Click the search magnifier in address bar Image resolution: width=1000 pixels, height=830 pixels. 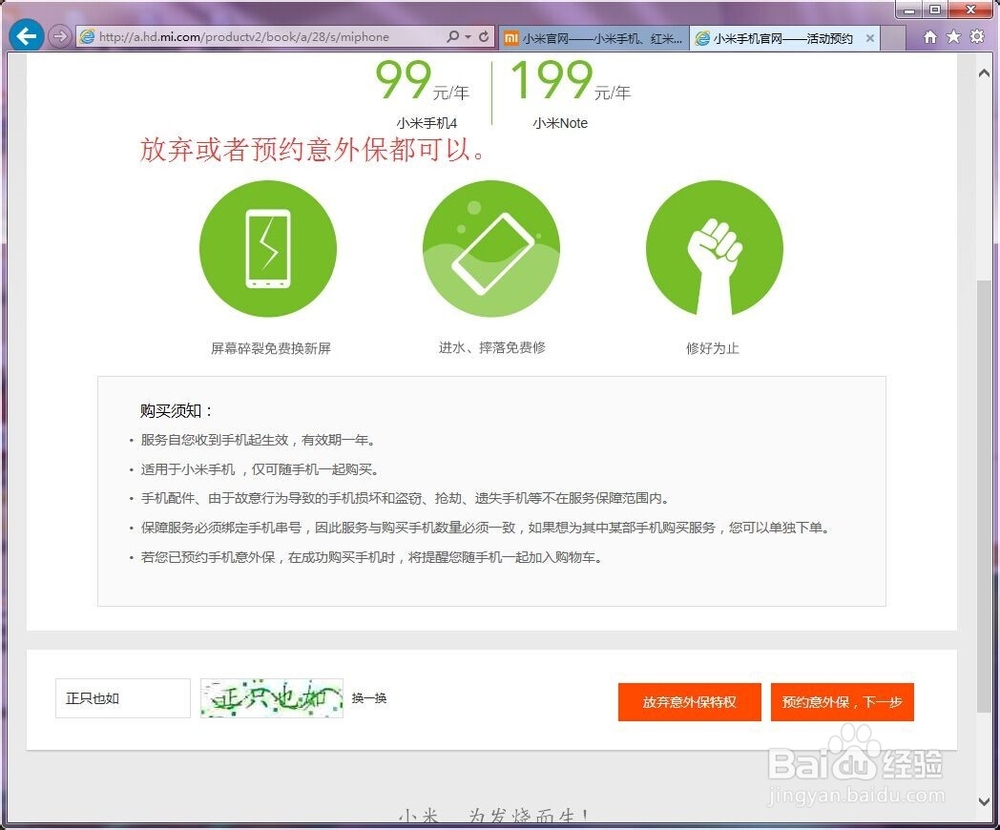pyautogui.click(x=453, y=36)
